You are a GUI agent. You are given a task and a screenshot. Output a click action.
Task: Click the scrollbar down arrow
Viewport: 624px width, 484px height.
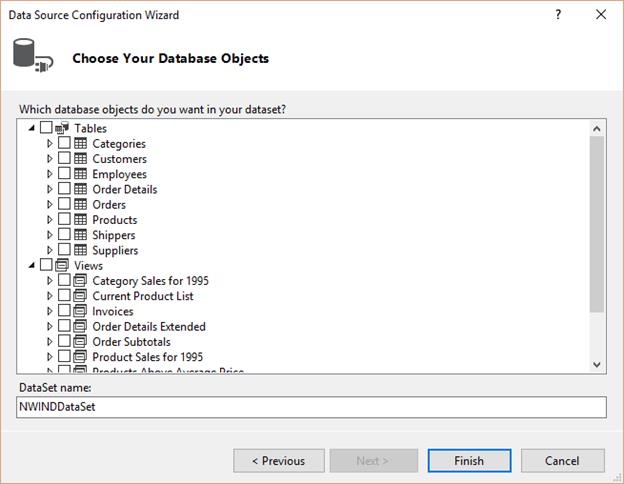point(597,364)
